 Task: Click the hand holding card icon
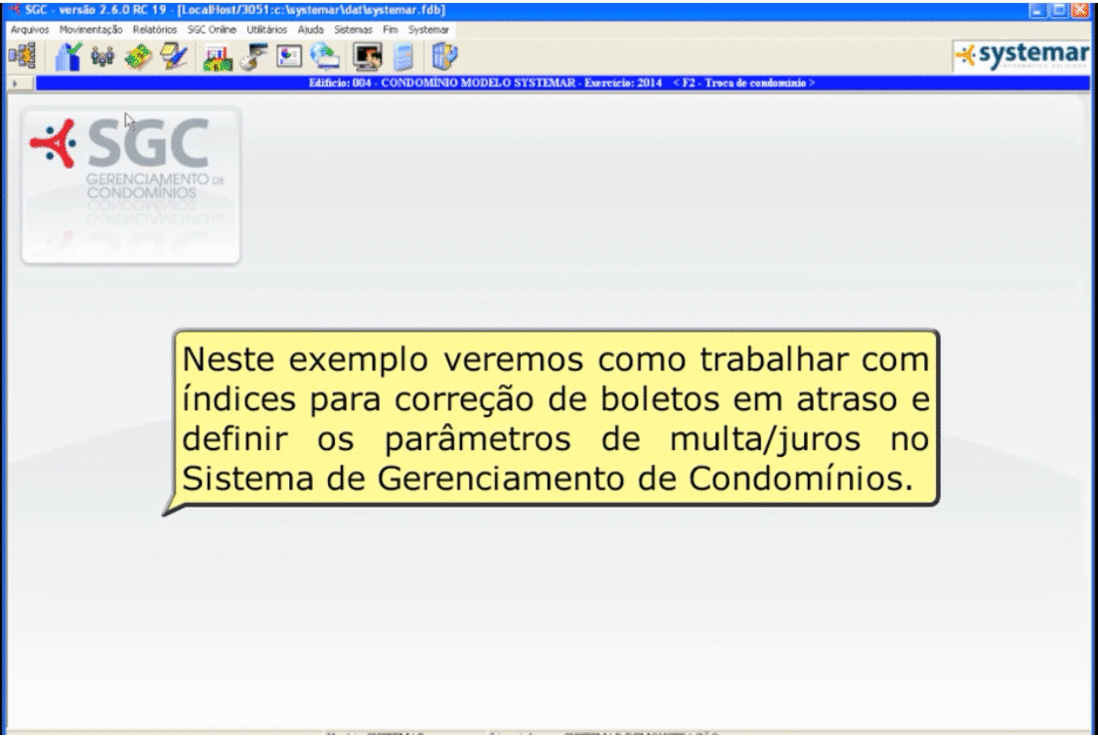click(x=251, y=57)
